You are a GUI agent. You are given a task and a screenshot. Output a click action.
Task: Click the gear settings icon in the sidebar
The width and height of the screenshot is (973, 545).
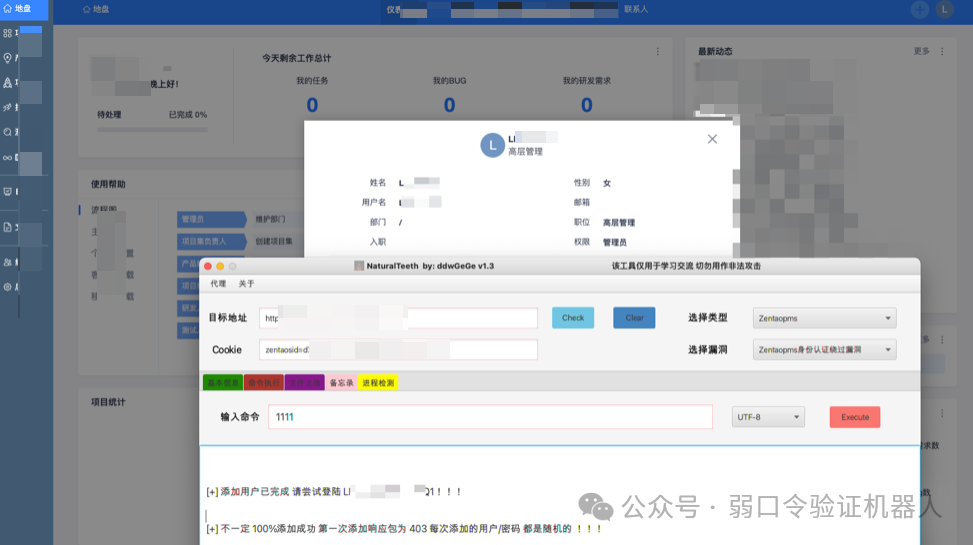pos(7,287)
